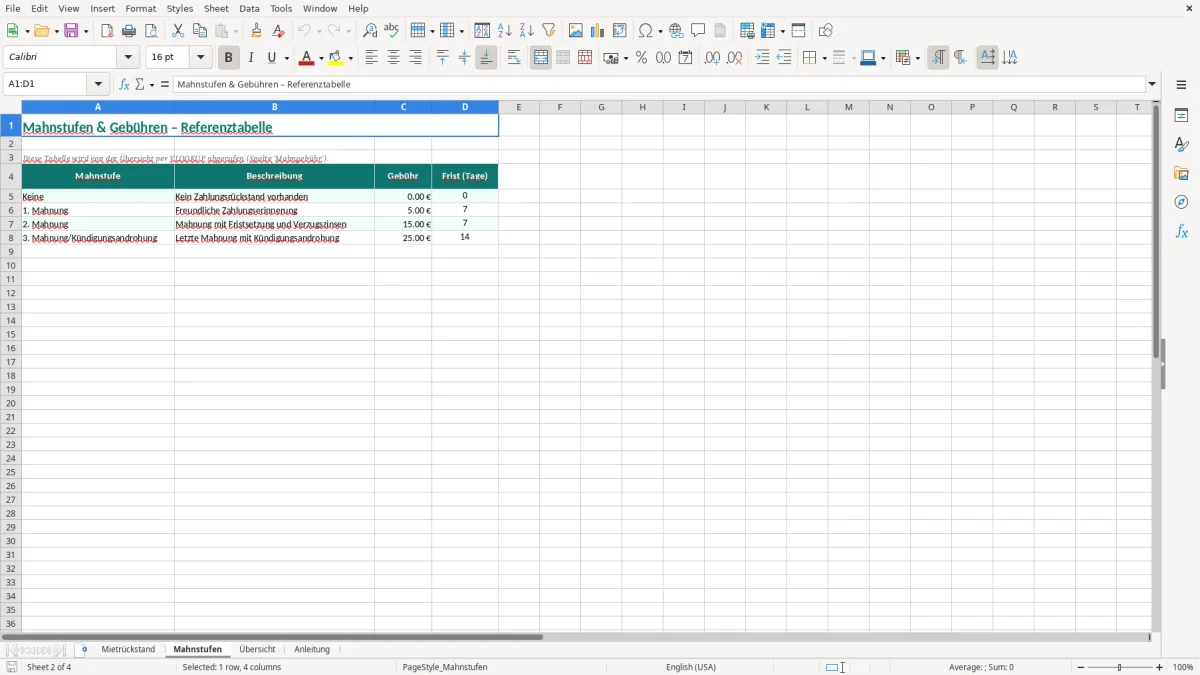
Task: Add a decimal place
Action: (712, 58)
